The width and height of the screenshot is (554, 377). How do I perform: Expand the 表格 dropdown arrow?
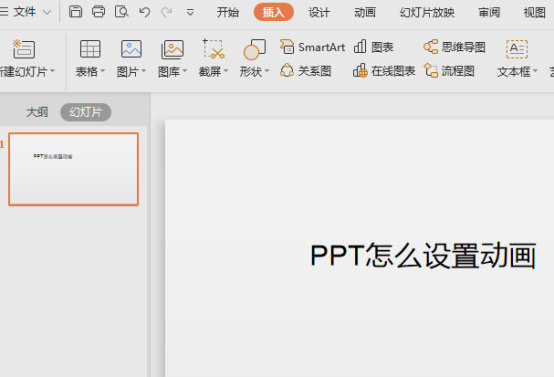tap(103, 71)
